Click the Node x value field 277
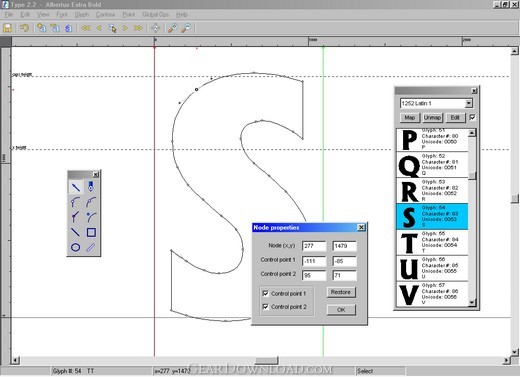The height and width of the screenshot is (377, 520). (314, 246)
